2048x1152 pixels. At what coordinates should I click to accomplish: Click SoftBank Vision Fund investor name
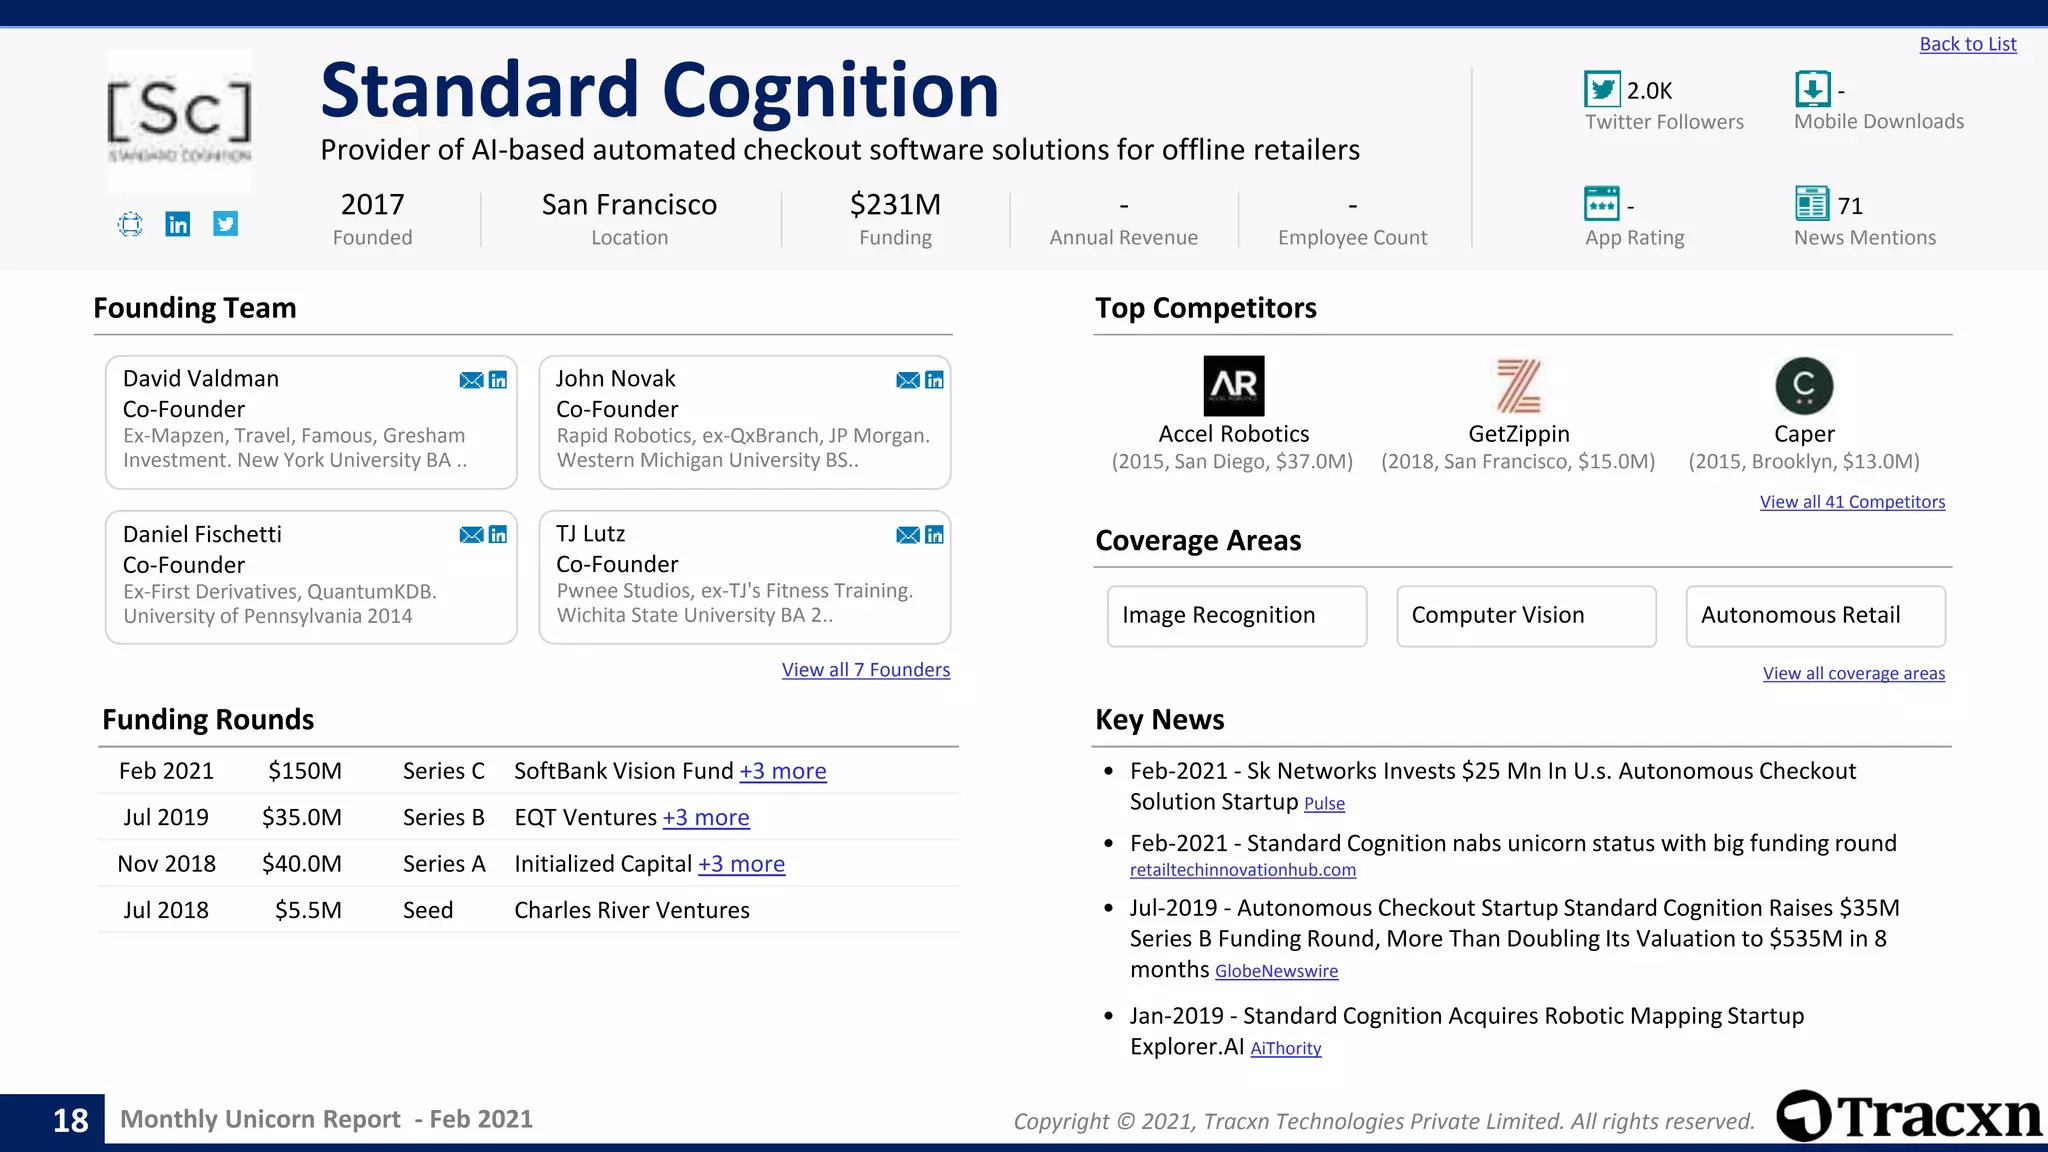[624, 771]
